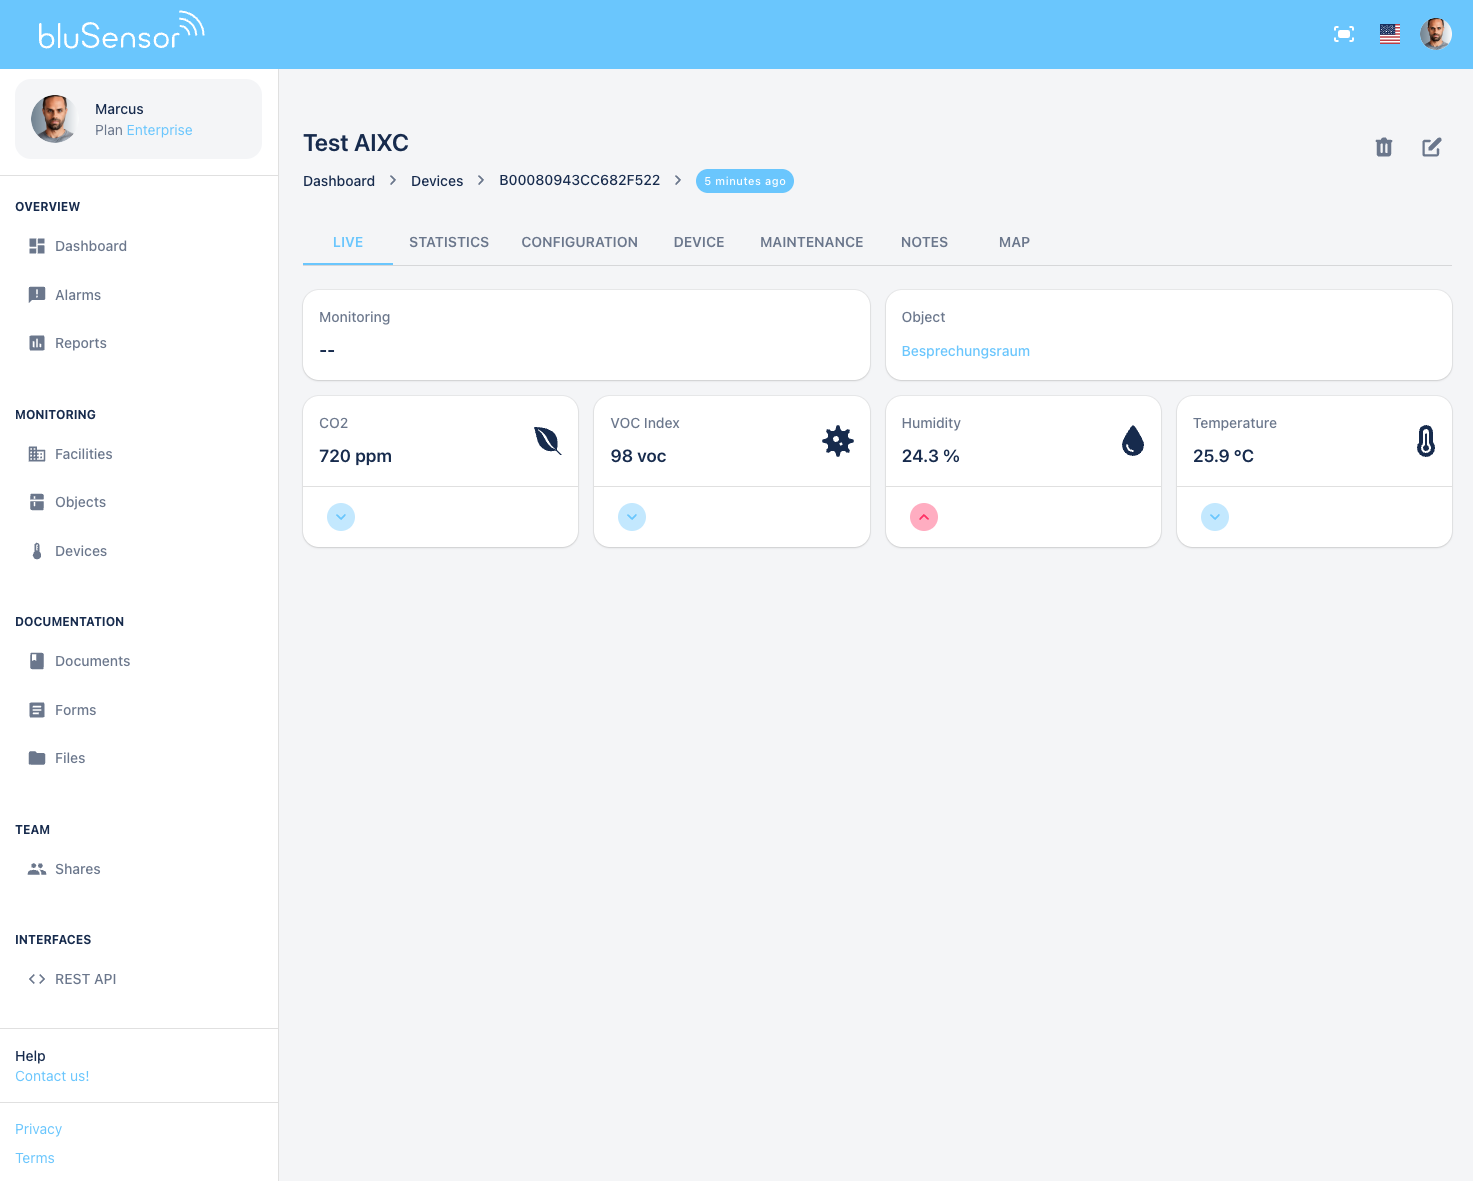
Task: Select the Reports icon in sidebar
Action: 37,342
